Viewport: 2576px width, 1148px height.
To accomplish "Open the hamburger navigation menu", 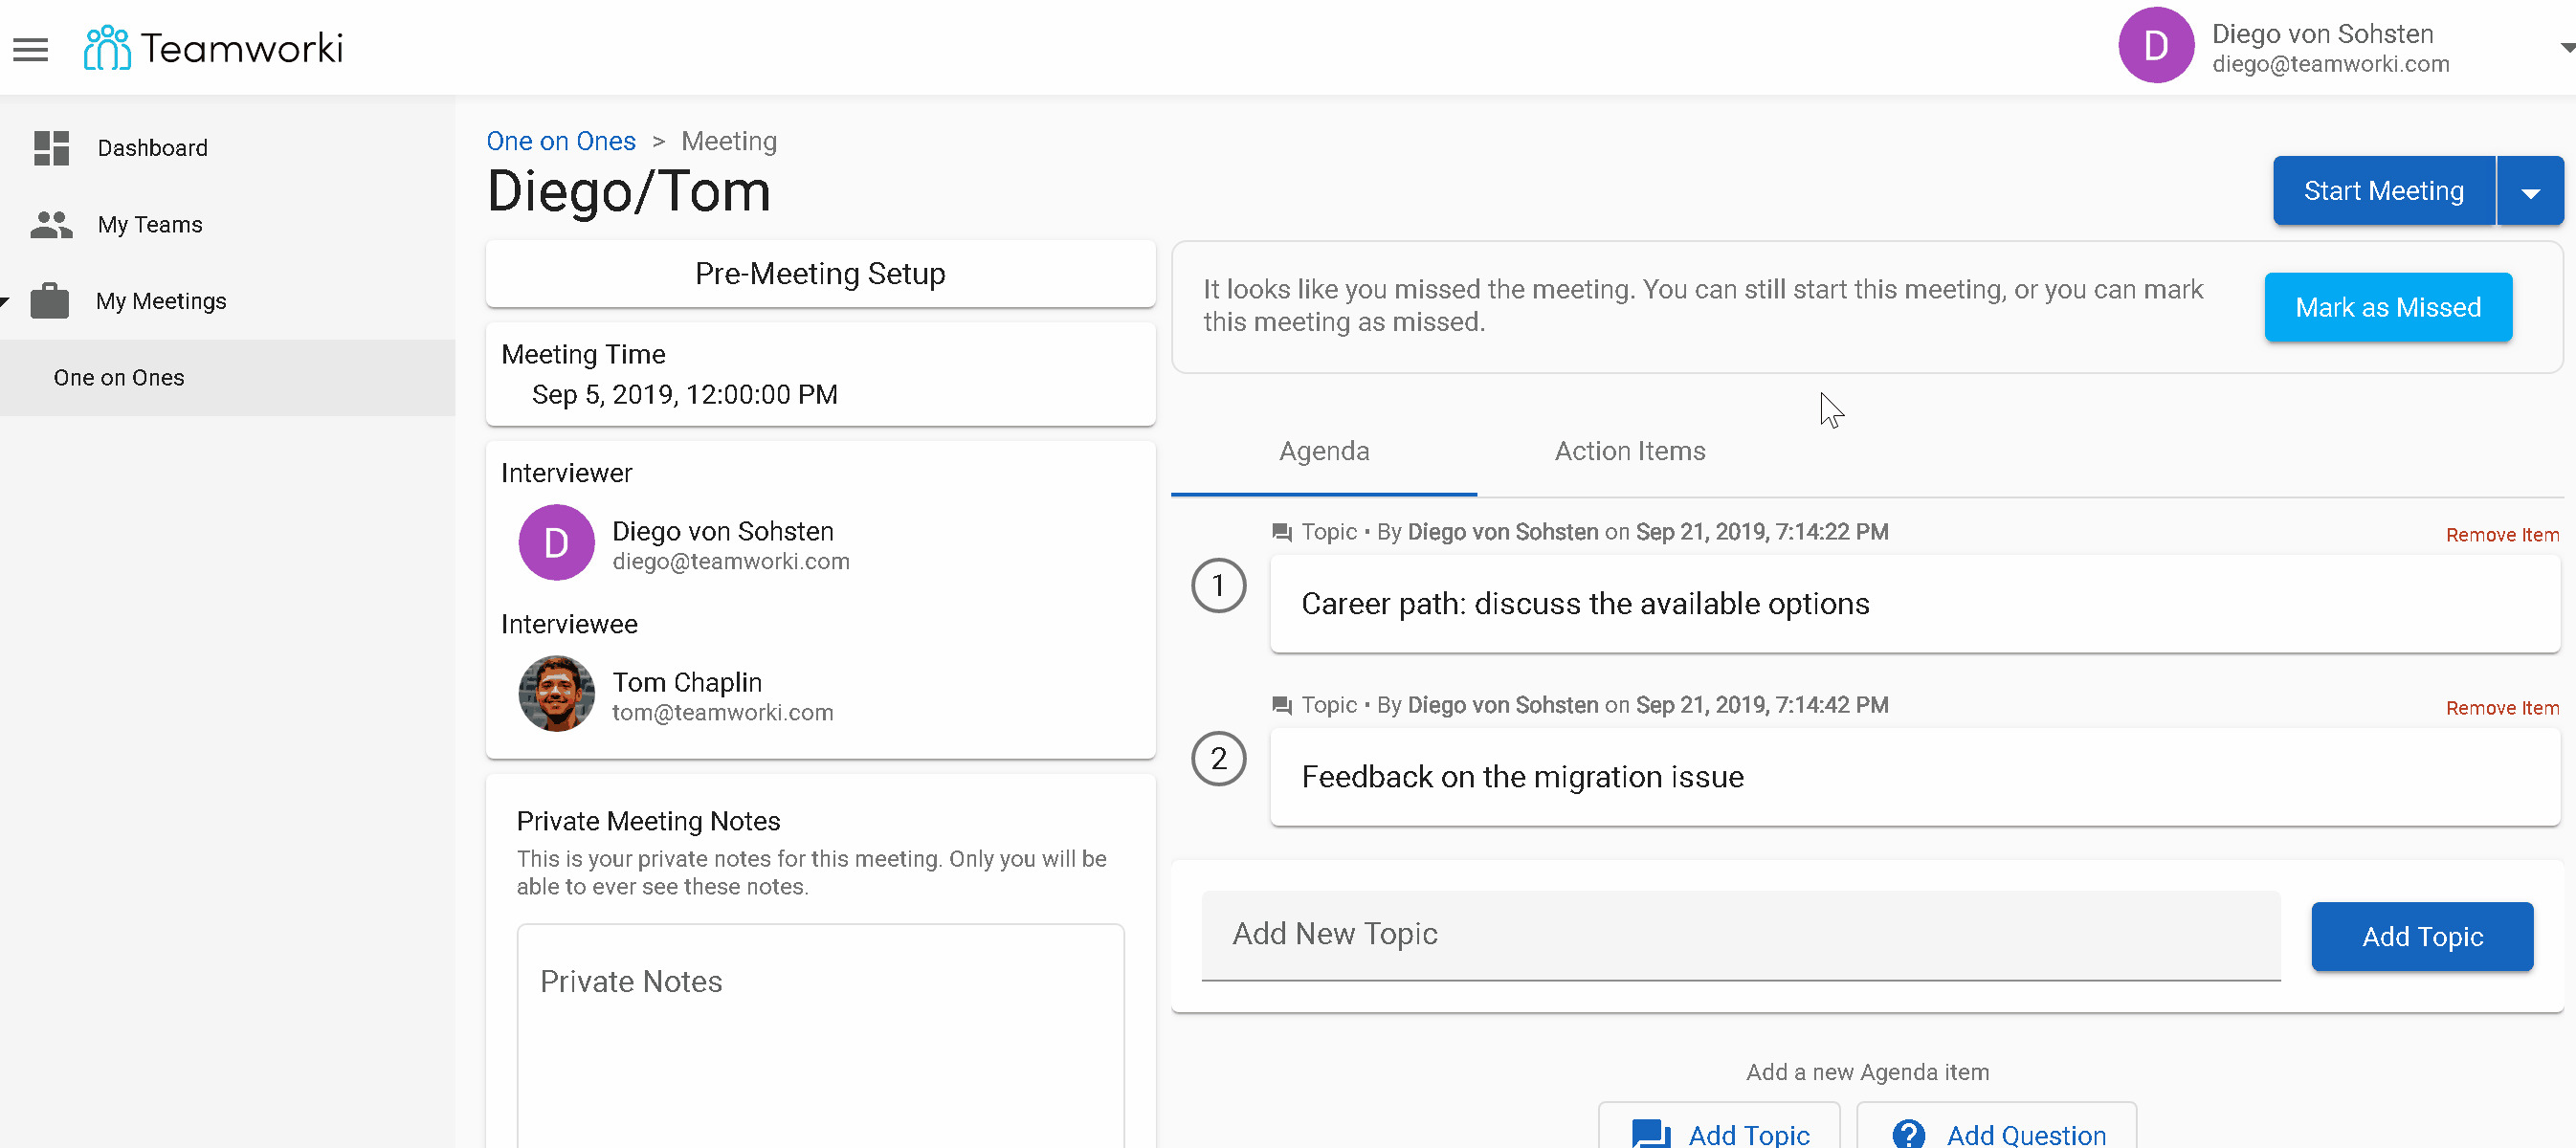I will [x=30, y=49].
